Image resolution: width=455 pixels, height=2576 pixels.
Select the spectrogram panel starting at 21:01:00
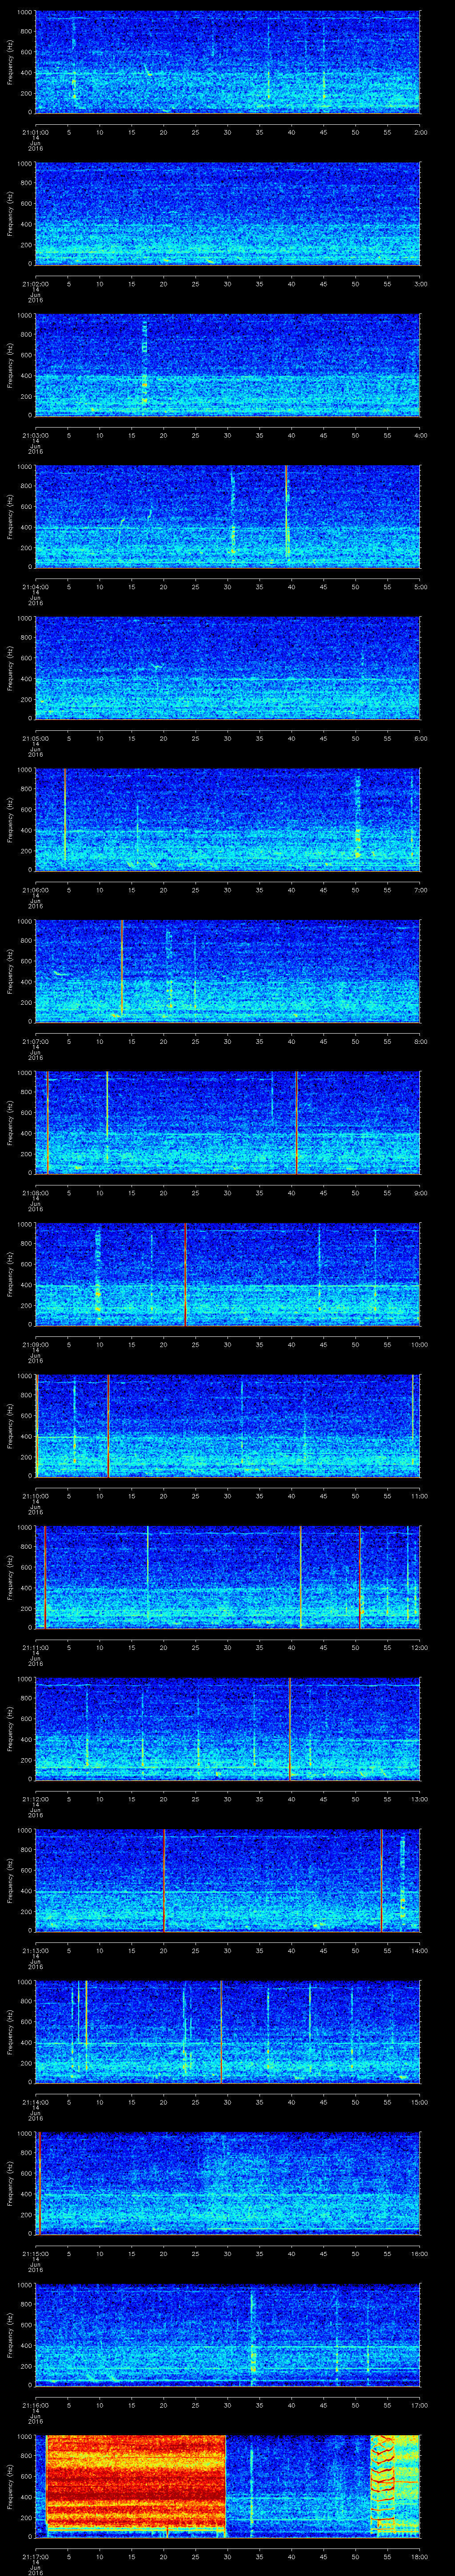(x=227, y=61)
